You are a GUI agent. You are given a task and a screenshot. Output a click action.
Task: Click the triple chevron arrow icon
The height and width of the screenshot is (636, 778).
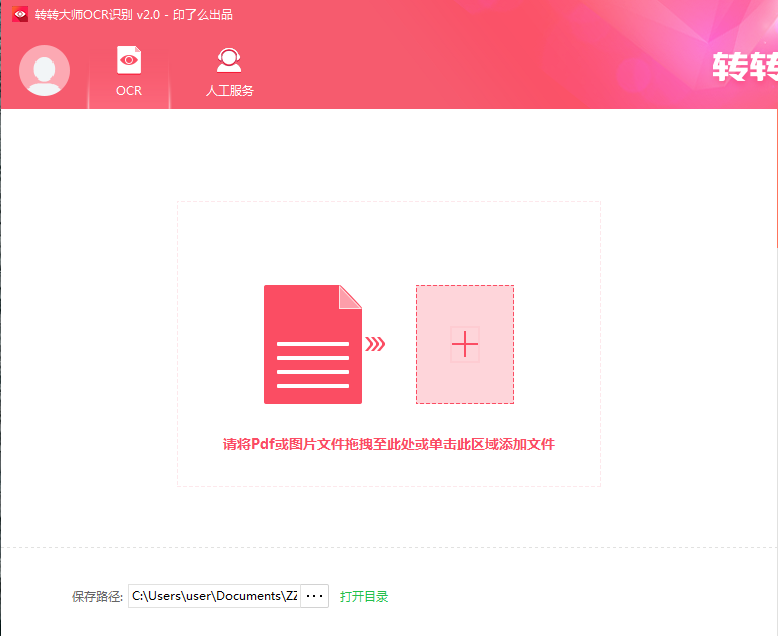tap(375, 344)
